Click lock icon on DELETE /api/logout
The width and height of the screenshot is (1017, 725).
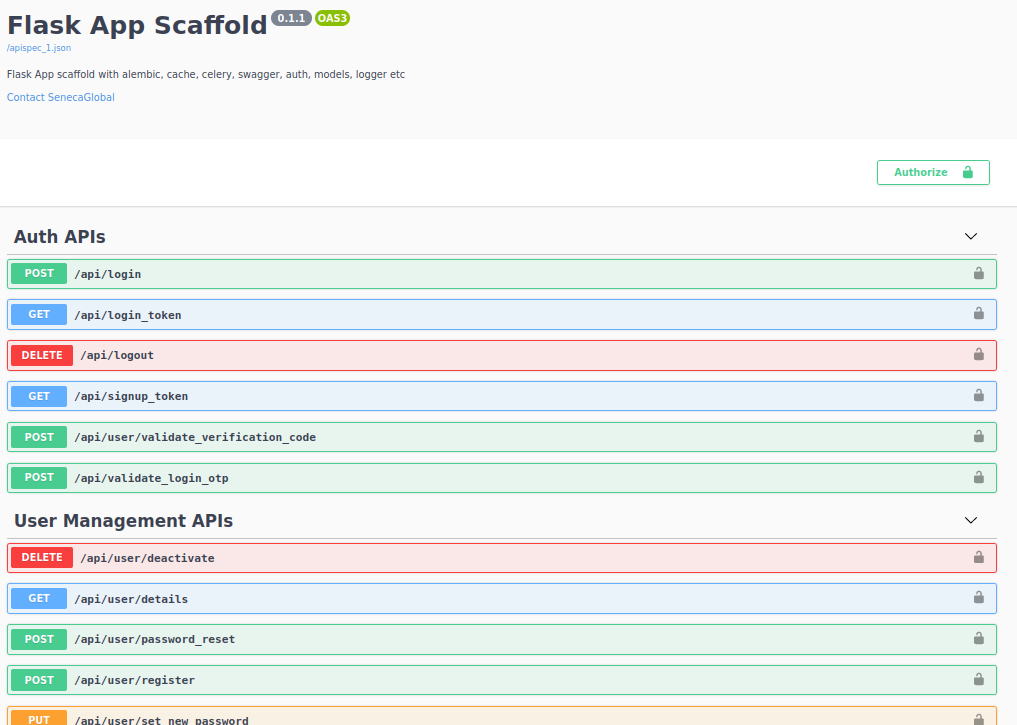(978, 355)
